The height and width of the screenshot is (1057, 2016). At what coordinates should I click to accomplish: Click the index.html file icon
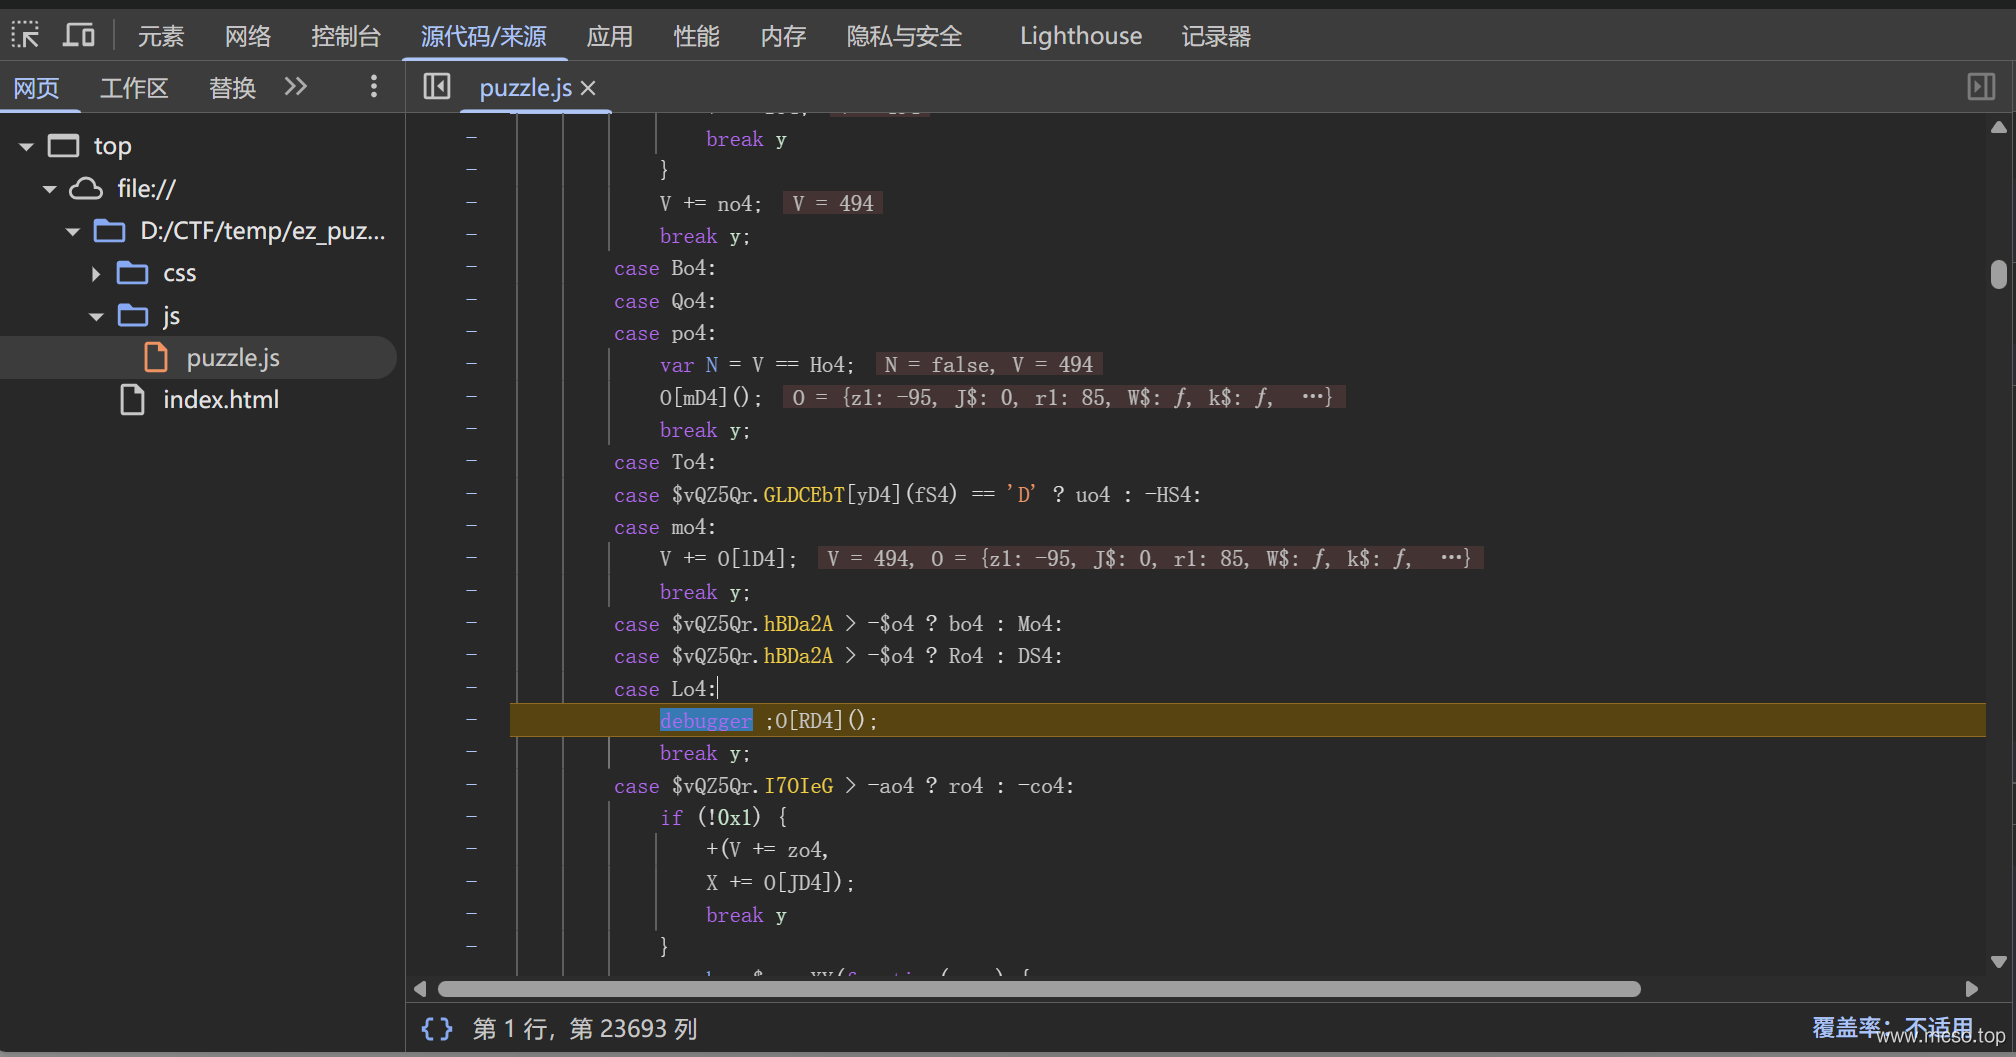pyautogui.click(x=132, y=400)
